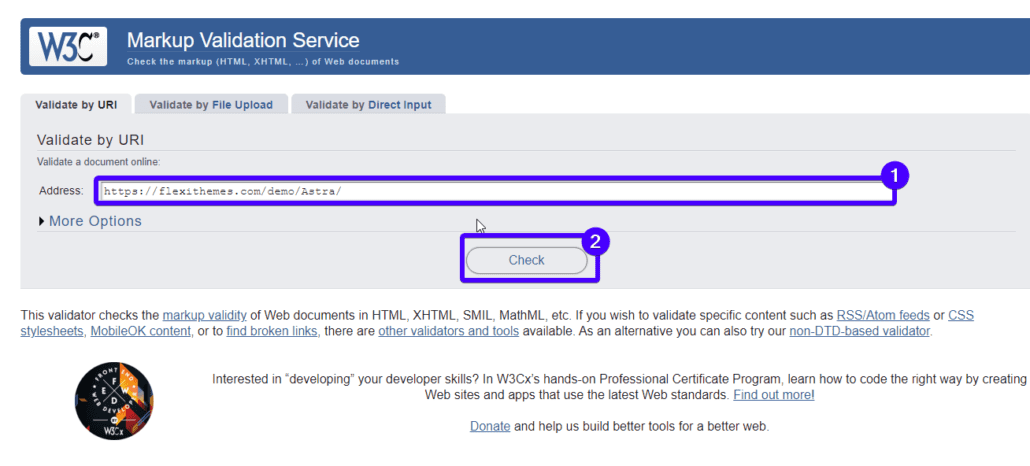Open the RSS/Atom feeds link
The image size is (1030, 466).
coord(883,315)
